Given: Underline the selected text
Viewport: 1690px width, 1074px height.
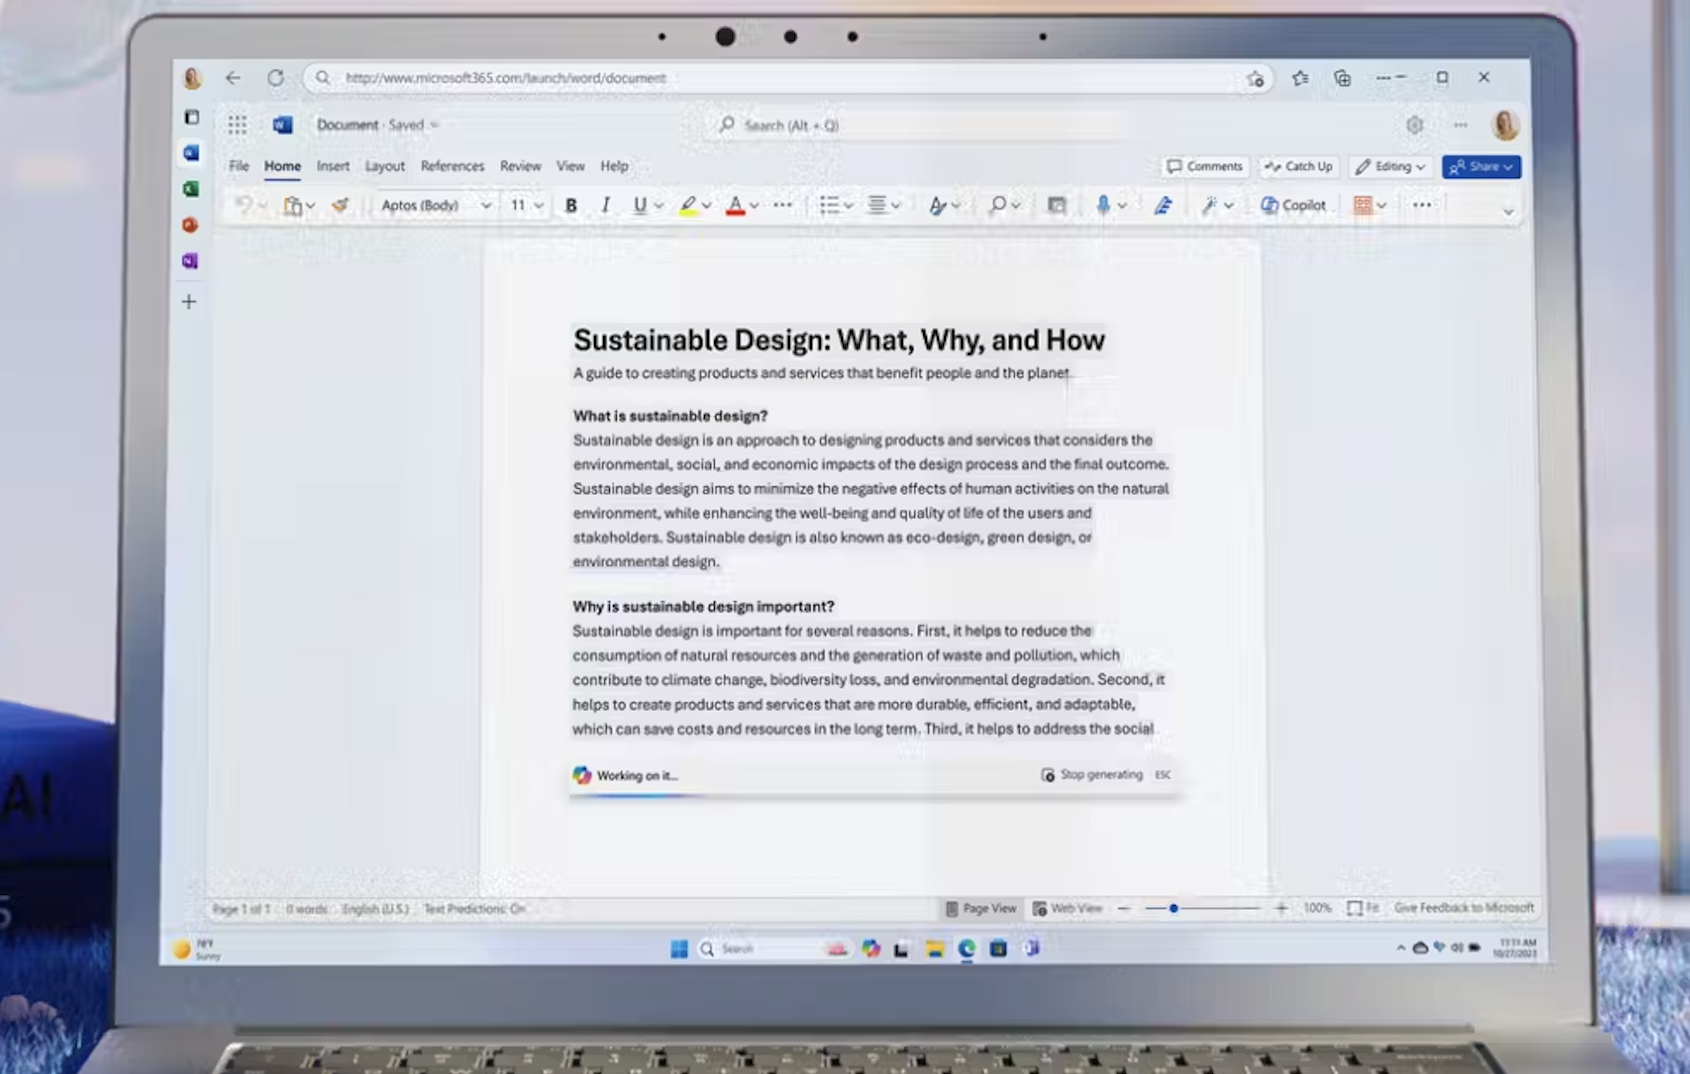Looking at the screenshot, I should [x=640, y=206].
